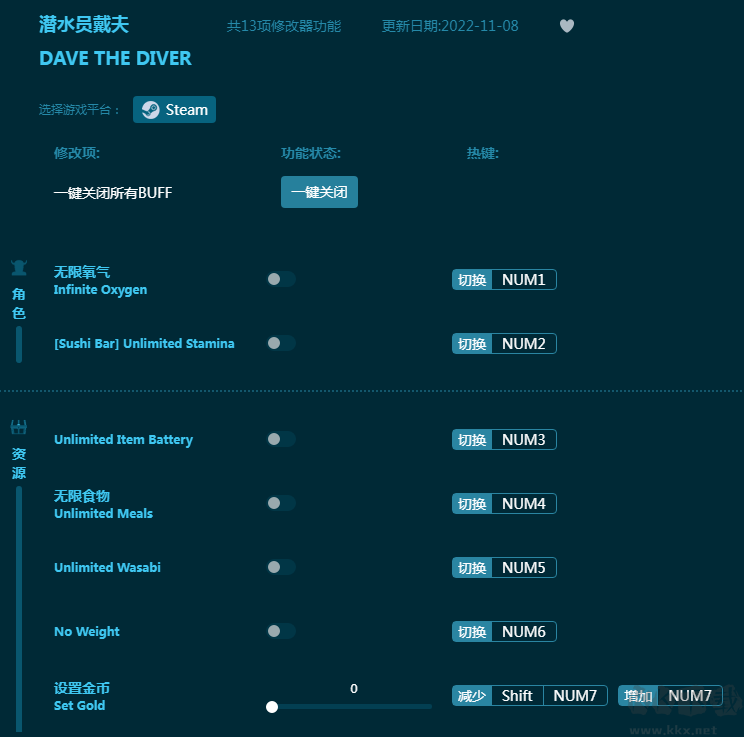Click the Unlimited Meals label
The height and width of the screenshot is (737, 744).
103,513
